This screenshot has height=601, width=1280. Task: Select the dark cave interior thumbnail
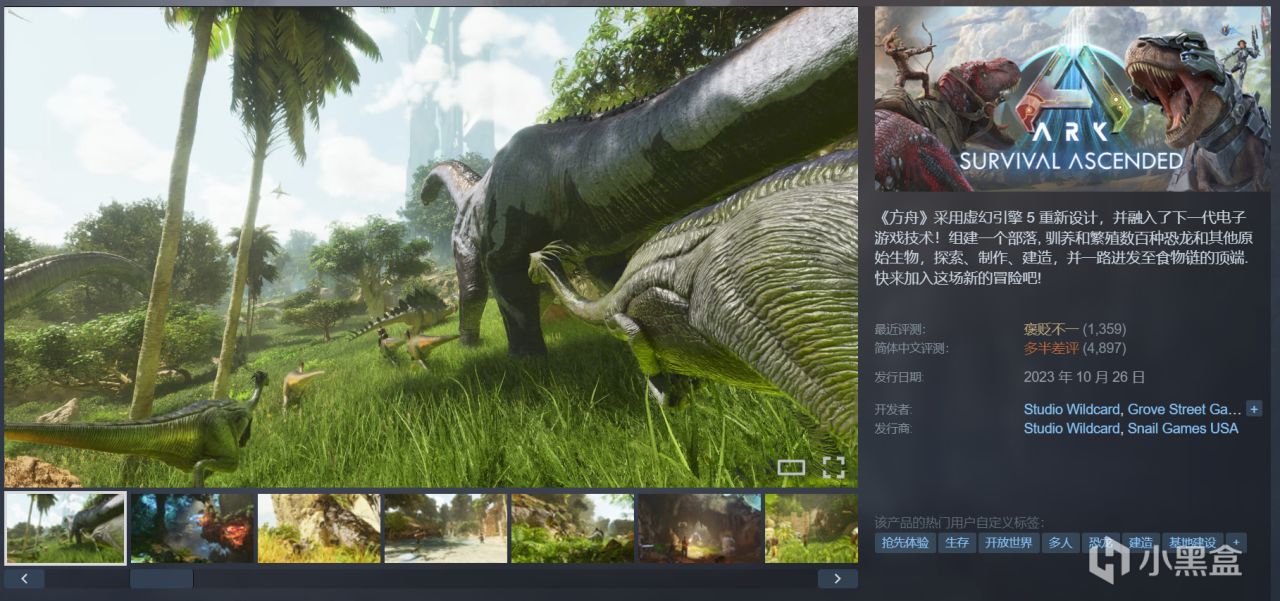click(x=699, y=528)
